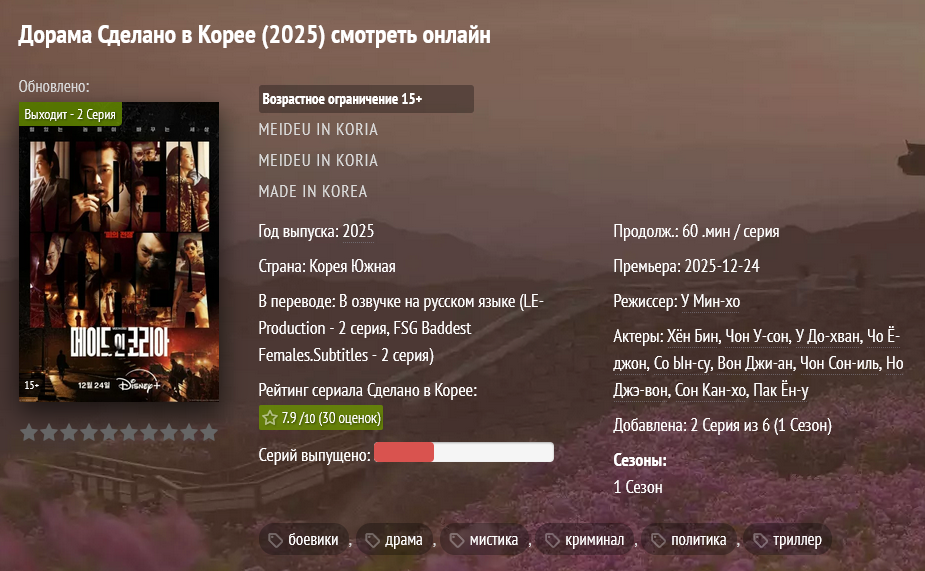Open the мистика genre tag
This screenshot has height=571, width=925.
click(x=484, y=539)
